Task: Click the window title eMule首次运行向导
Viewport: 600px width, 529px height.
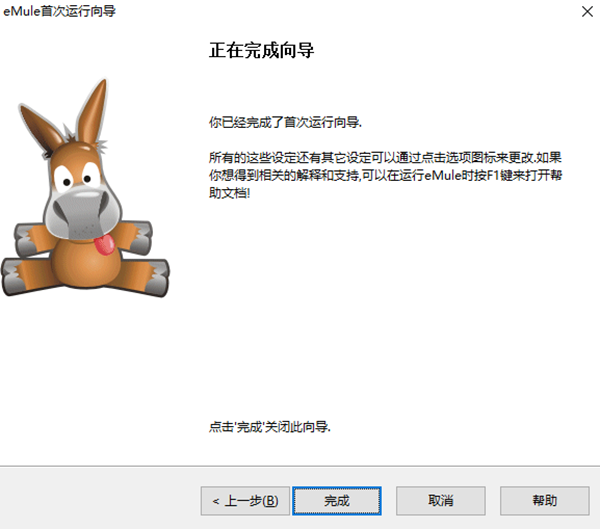Action: click(59, 11)
